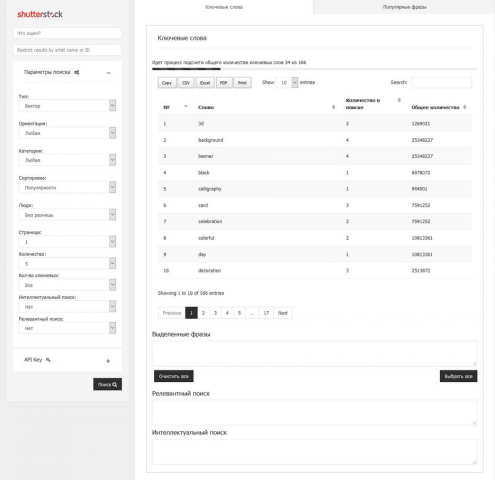The height and width of the screenshot is (480, 495).
Task: Click the API Key key icon
Action: pos(48,360)
